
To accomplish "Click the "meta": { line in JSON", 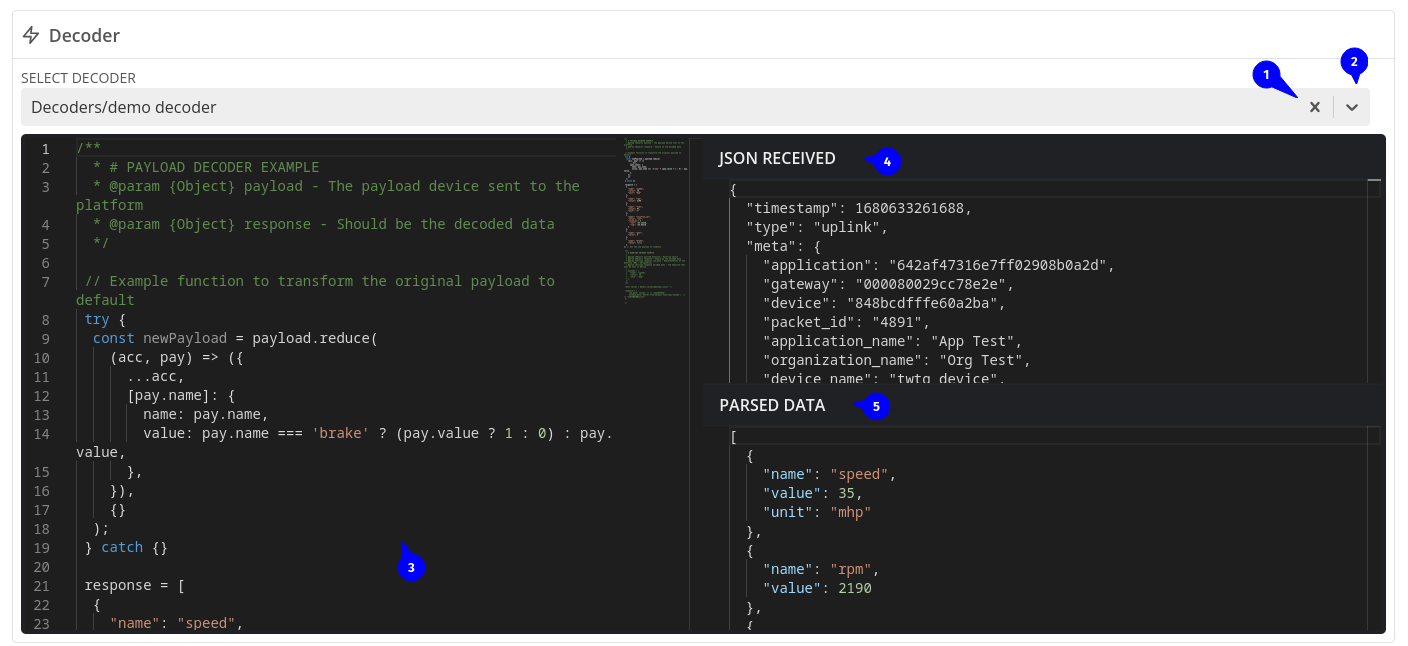I will coord(784,246).
